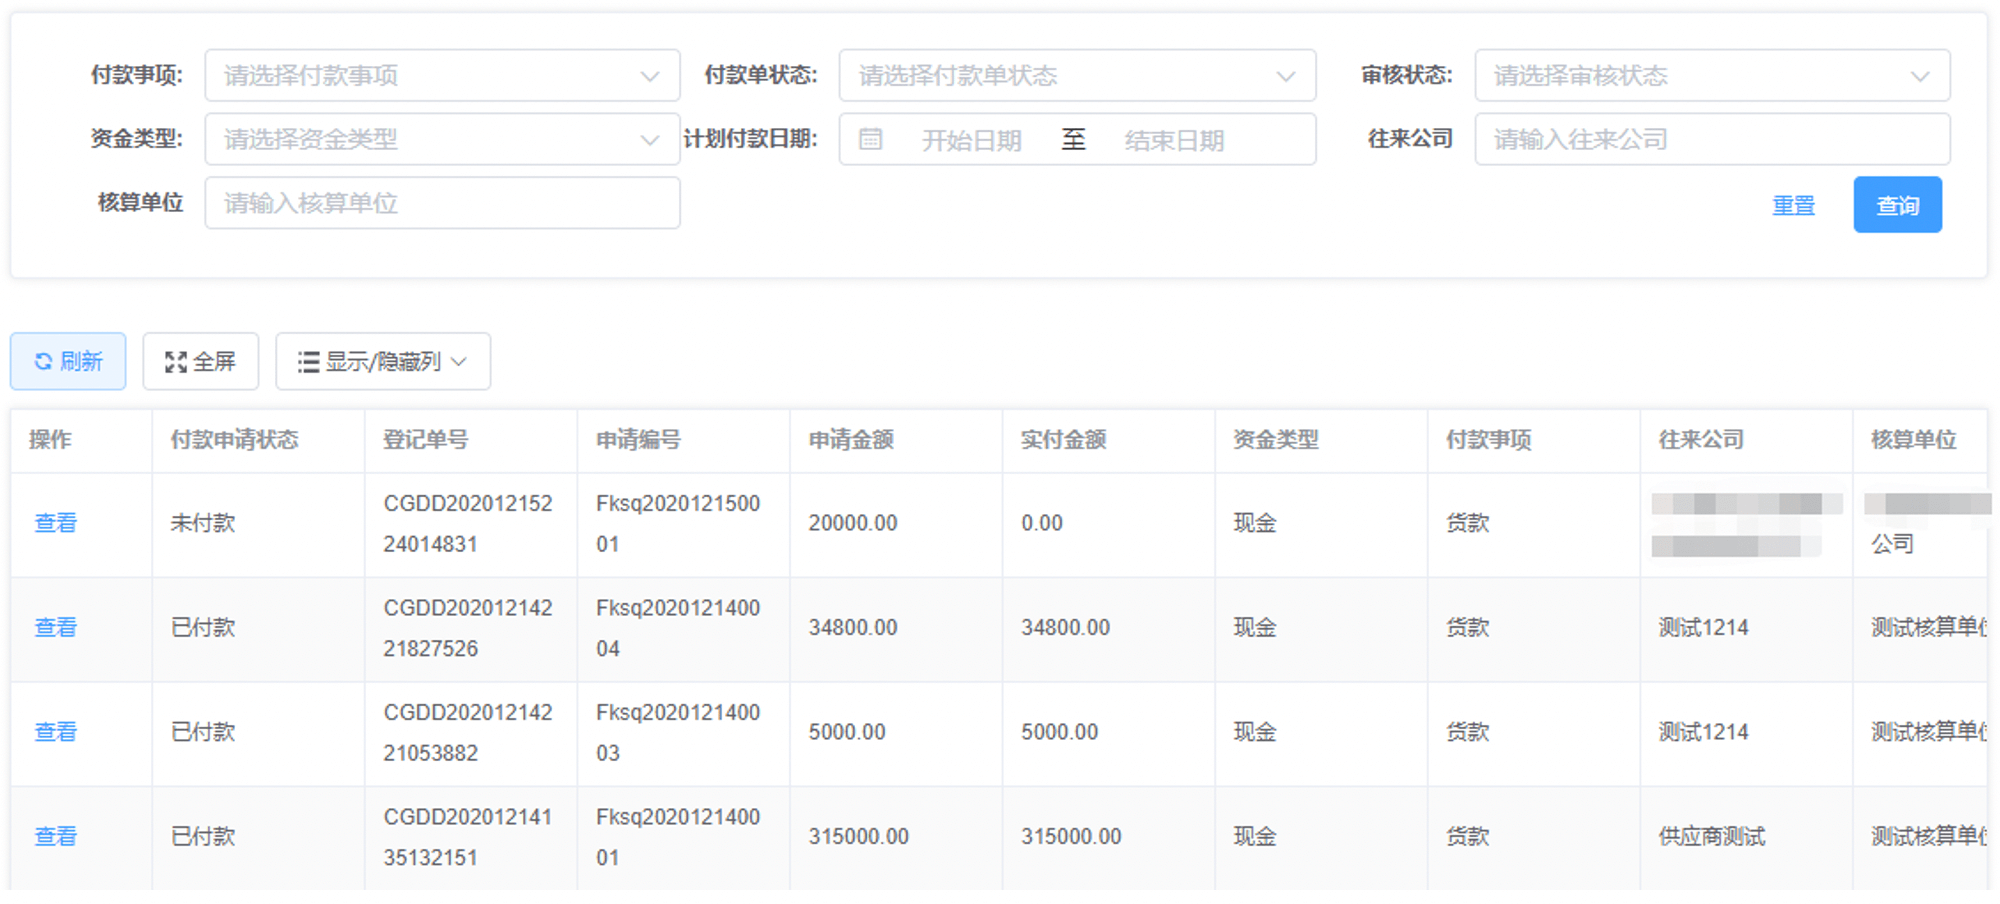Click the calendar icon in 计划付款日期
Viewport: 2000px width, 904px height.
point(871,139)
